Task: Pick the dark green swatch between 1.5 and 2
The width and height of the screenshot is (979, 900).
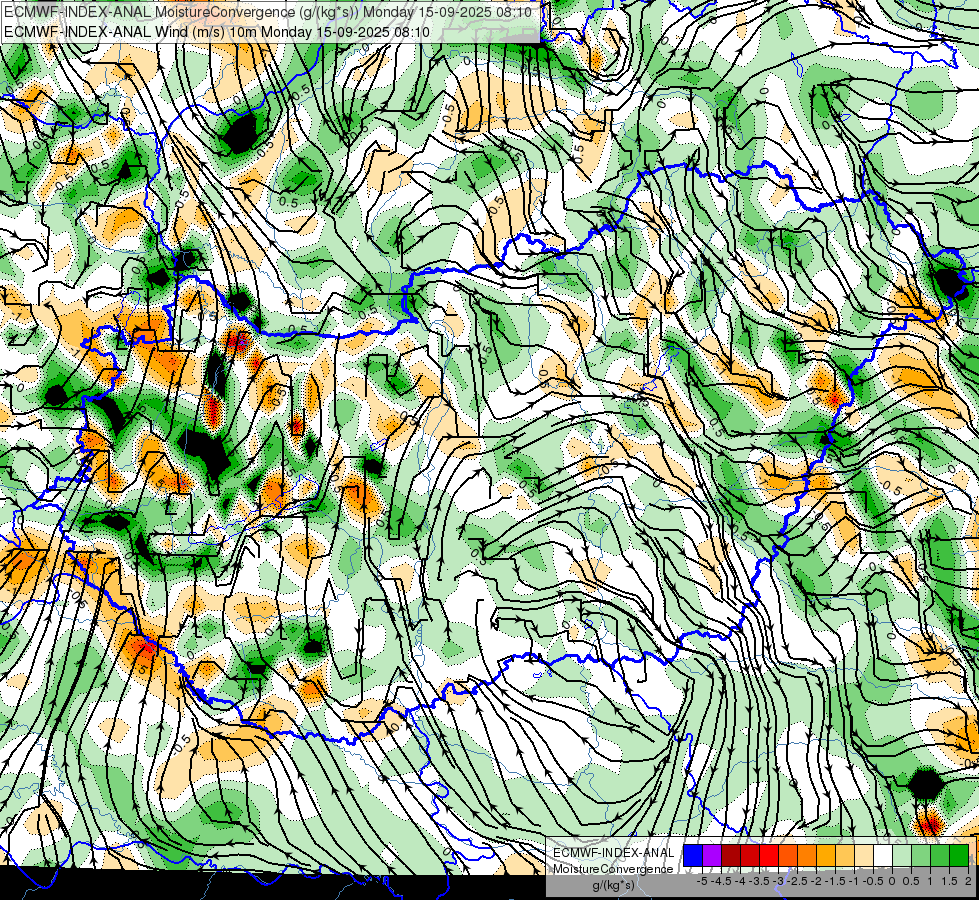Action: (x=959, y=855)
